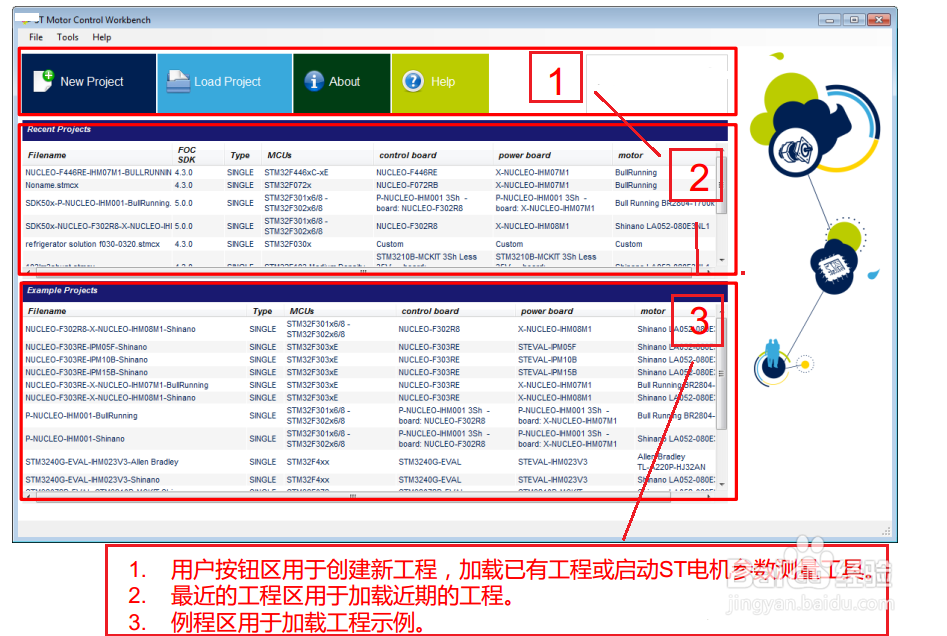Open the Tools menu

[x=68, y=37]
